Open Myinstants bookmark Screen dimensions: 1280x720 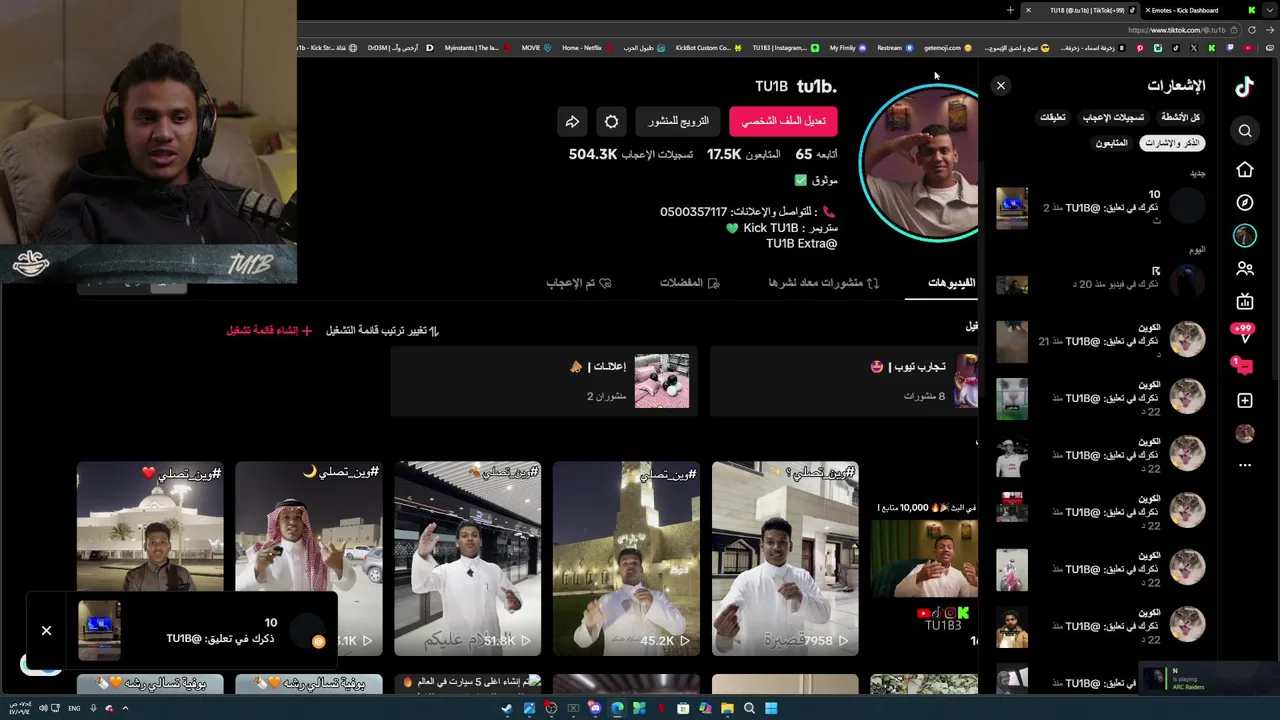pyautogui.click(x=477, y=48)
